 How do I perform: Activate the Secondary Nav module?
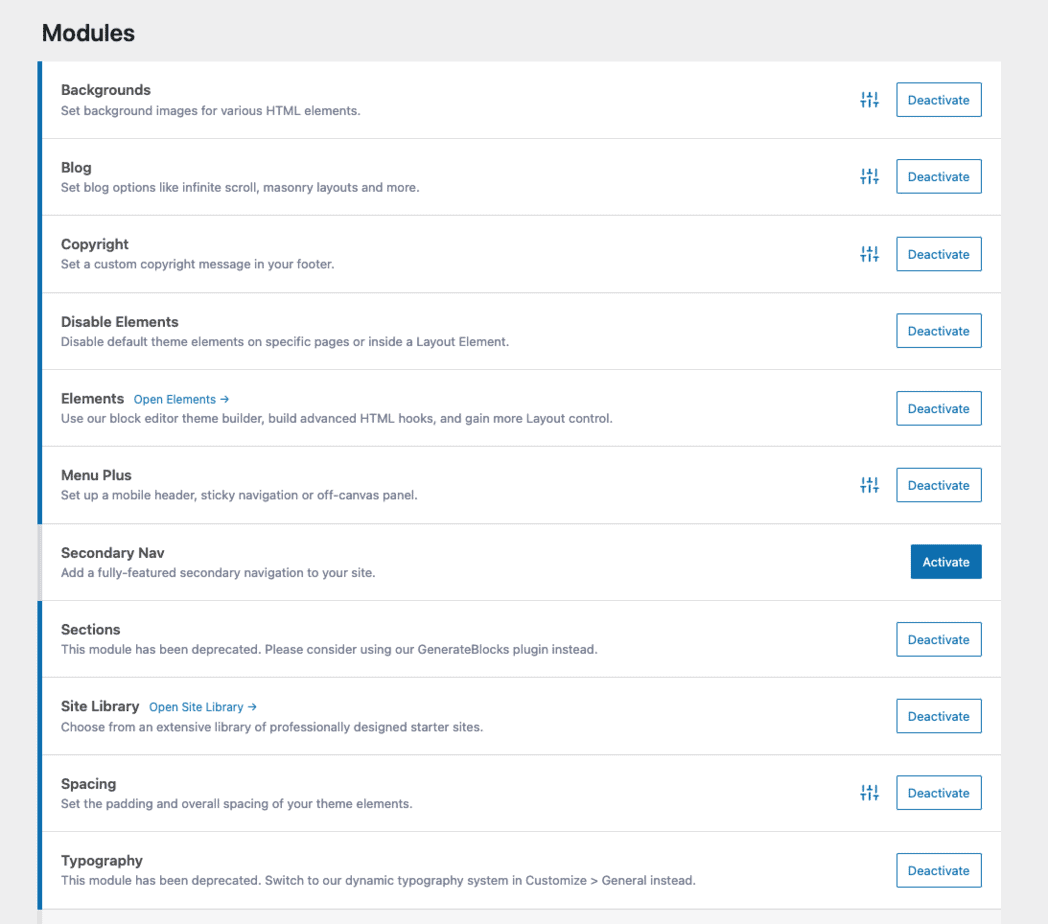tap(945, 561)
